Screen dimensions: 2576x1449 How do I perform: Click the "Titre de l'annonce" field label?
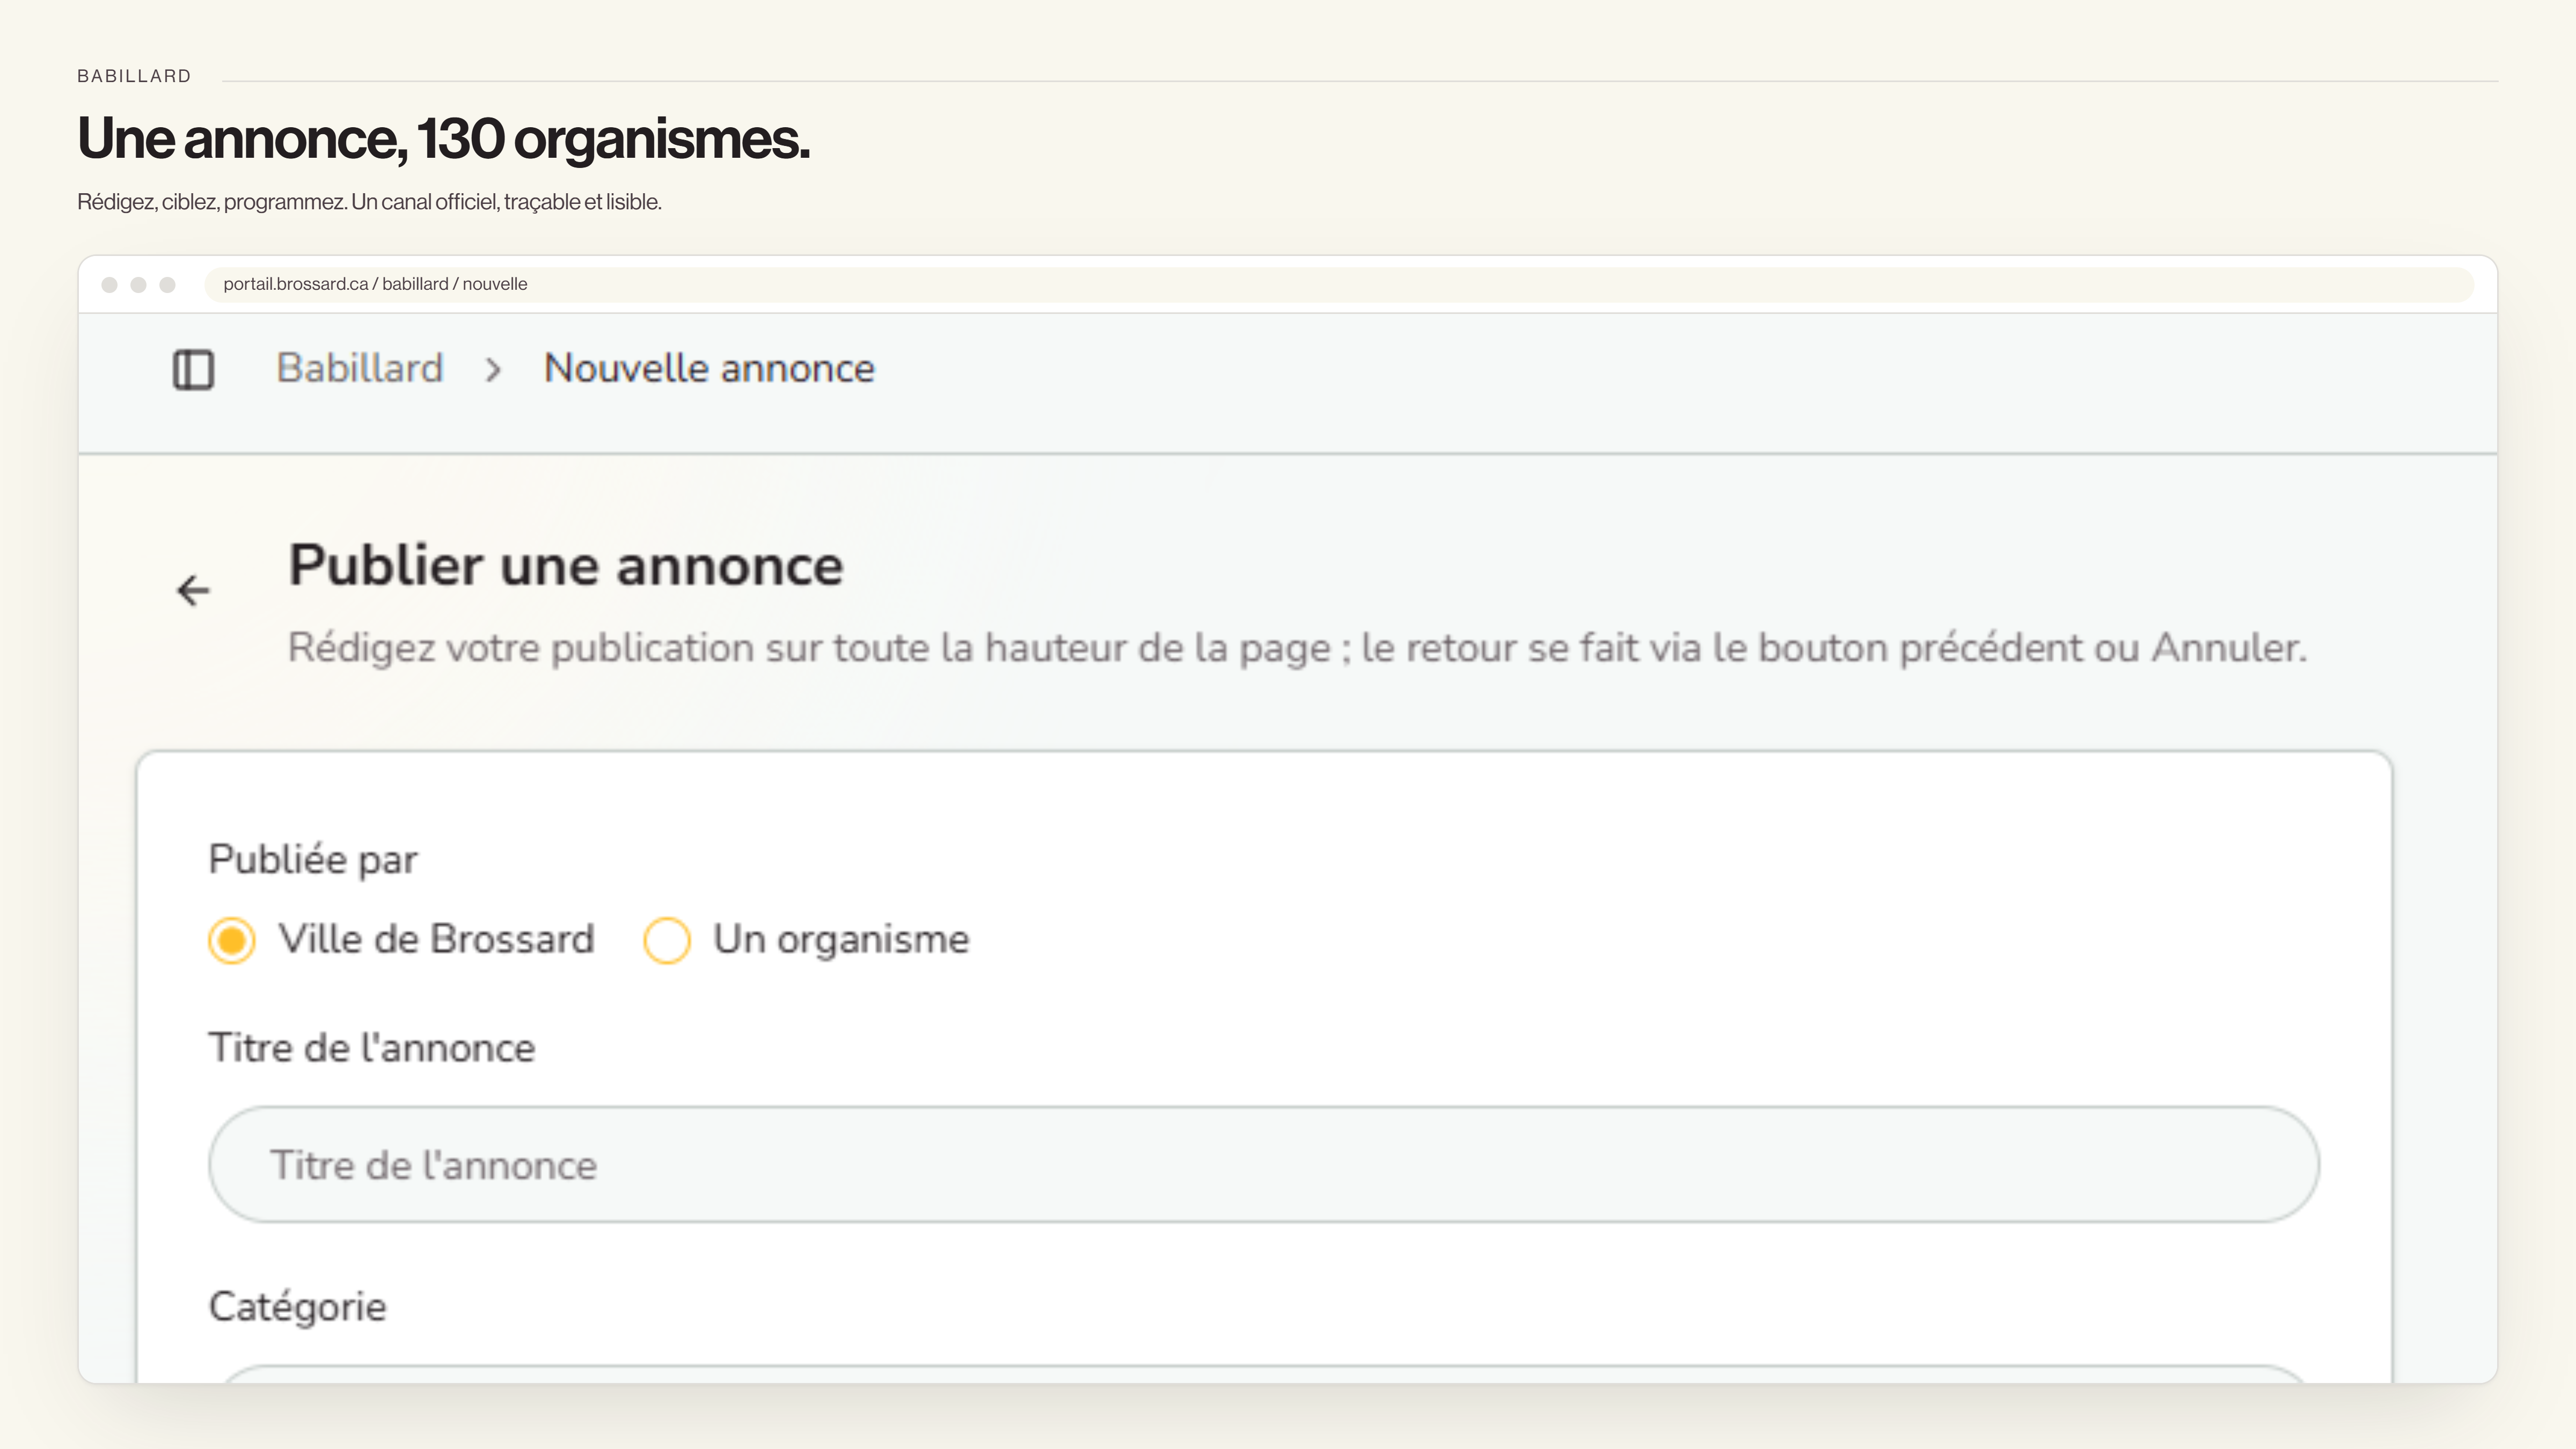tap(372, 1048)
